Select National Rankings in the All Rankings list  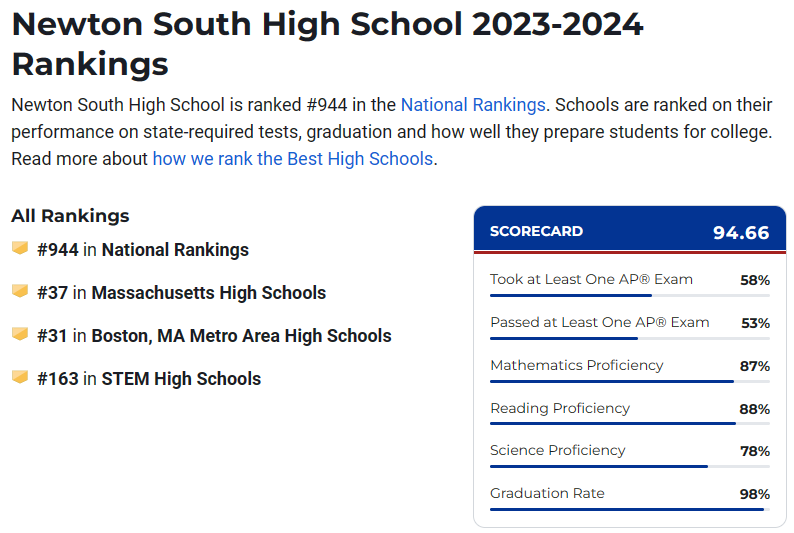[175, 250]
